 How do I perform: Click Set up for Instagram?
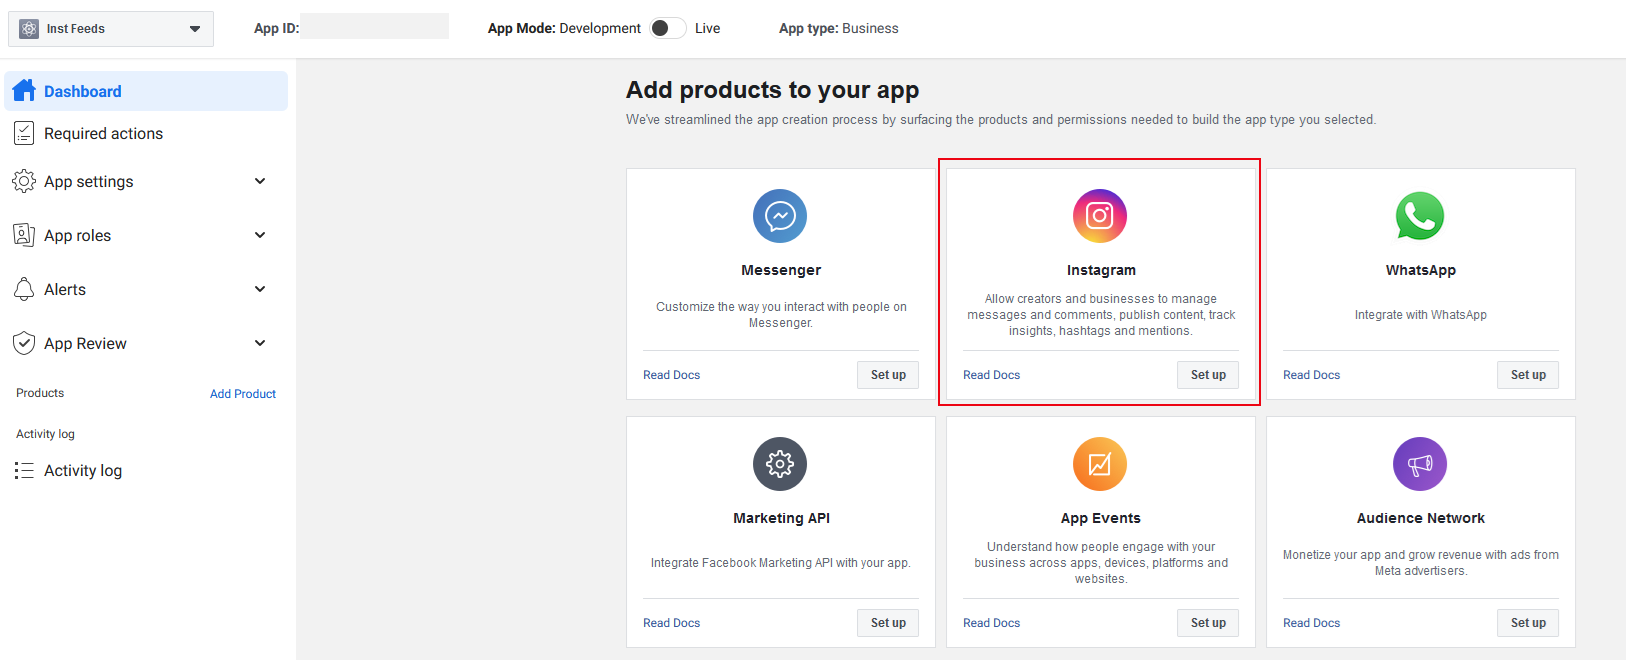pos(1208,375)
